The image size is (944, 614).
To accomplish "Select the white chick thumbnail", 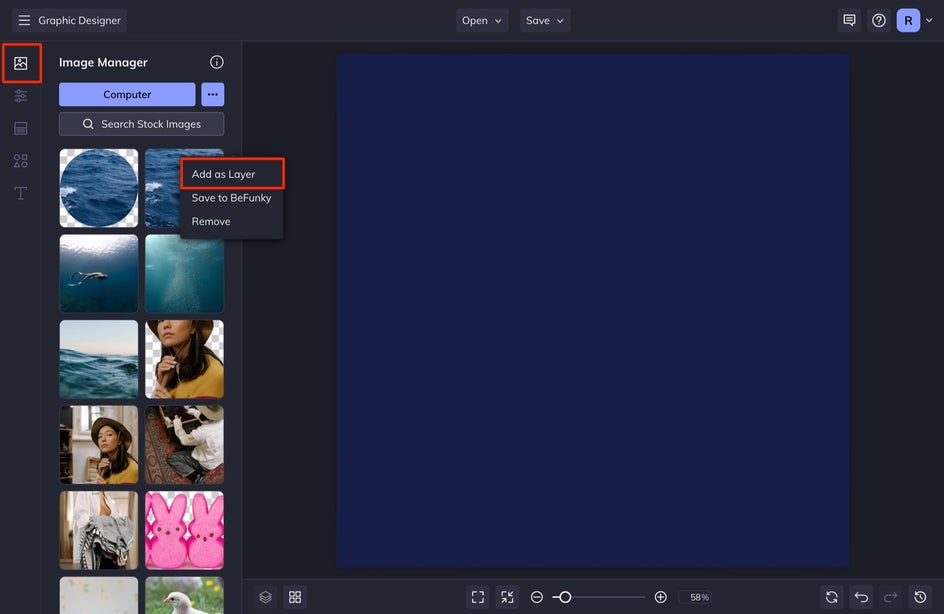I will (184, 595).
